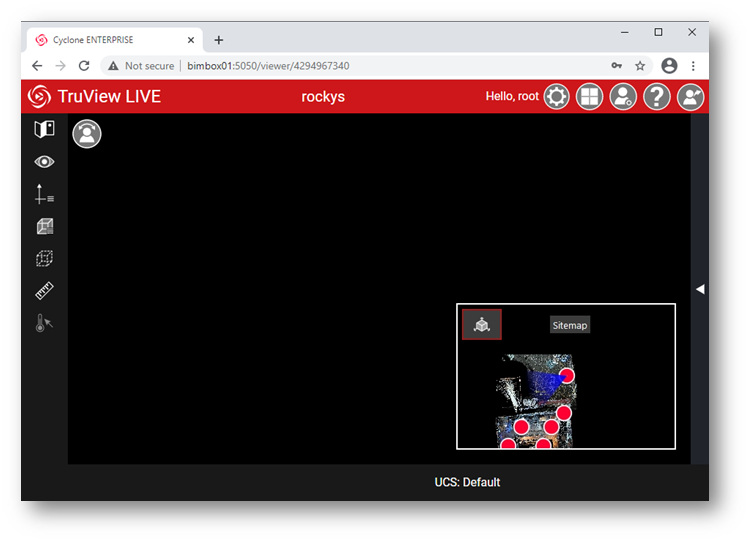Open the four-square grid layout icon

590,97
